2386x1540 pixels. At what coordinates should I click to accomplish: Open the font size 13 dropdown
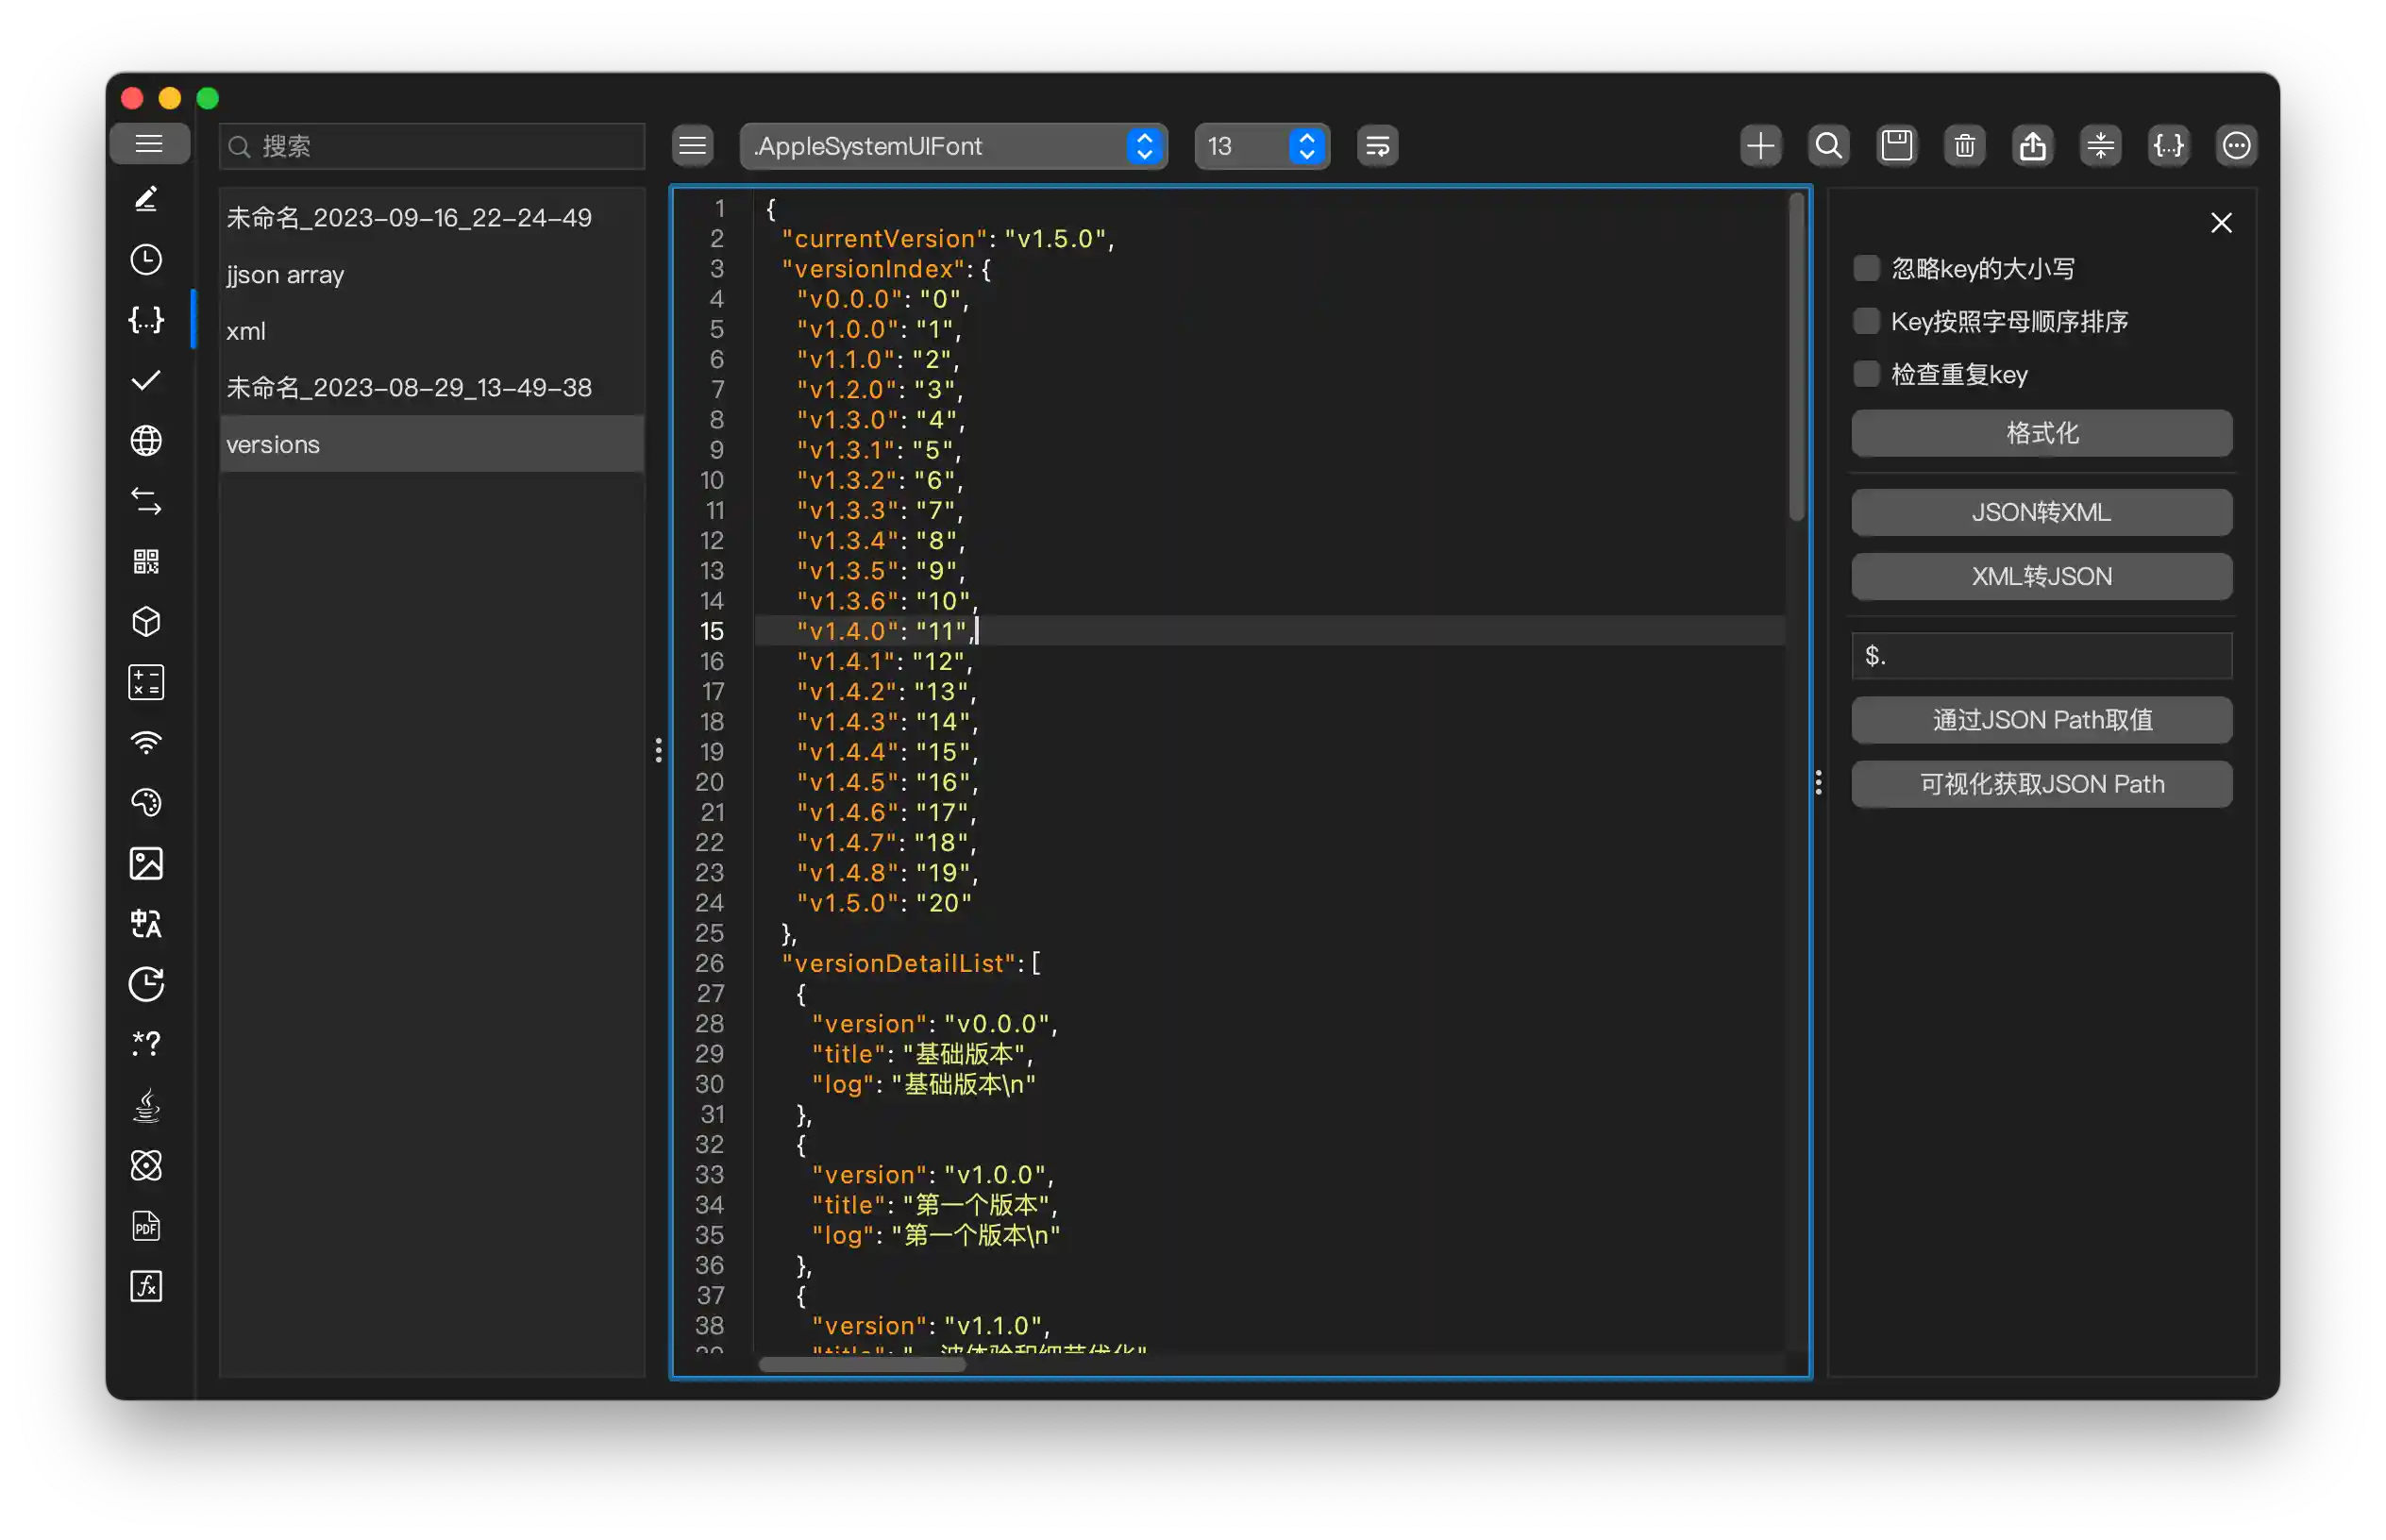pyautogui.click(x=1261, y=146)
